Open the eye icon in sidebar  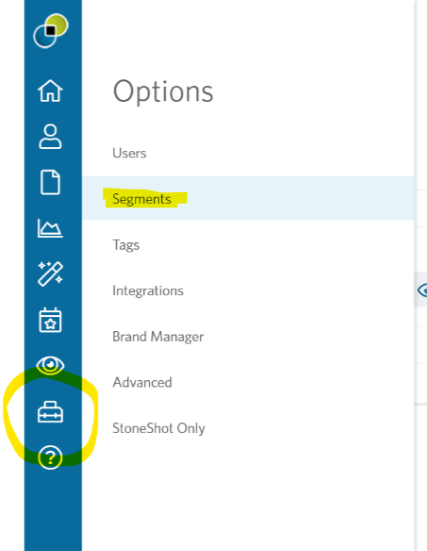click(x=50, y=365)
